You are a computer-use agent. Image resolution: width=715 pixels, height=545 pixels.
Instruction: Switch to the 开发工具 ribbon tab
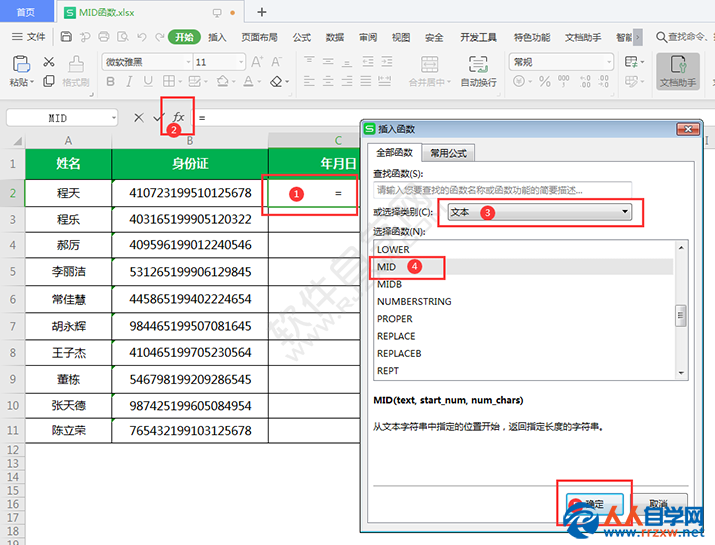pos(478,37)
